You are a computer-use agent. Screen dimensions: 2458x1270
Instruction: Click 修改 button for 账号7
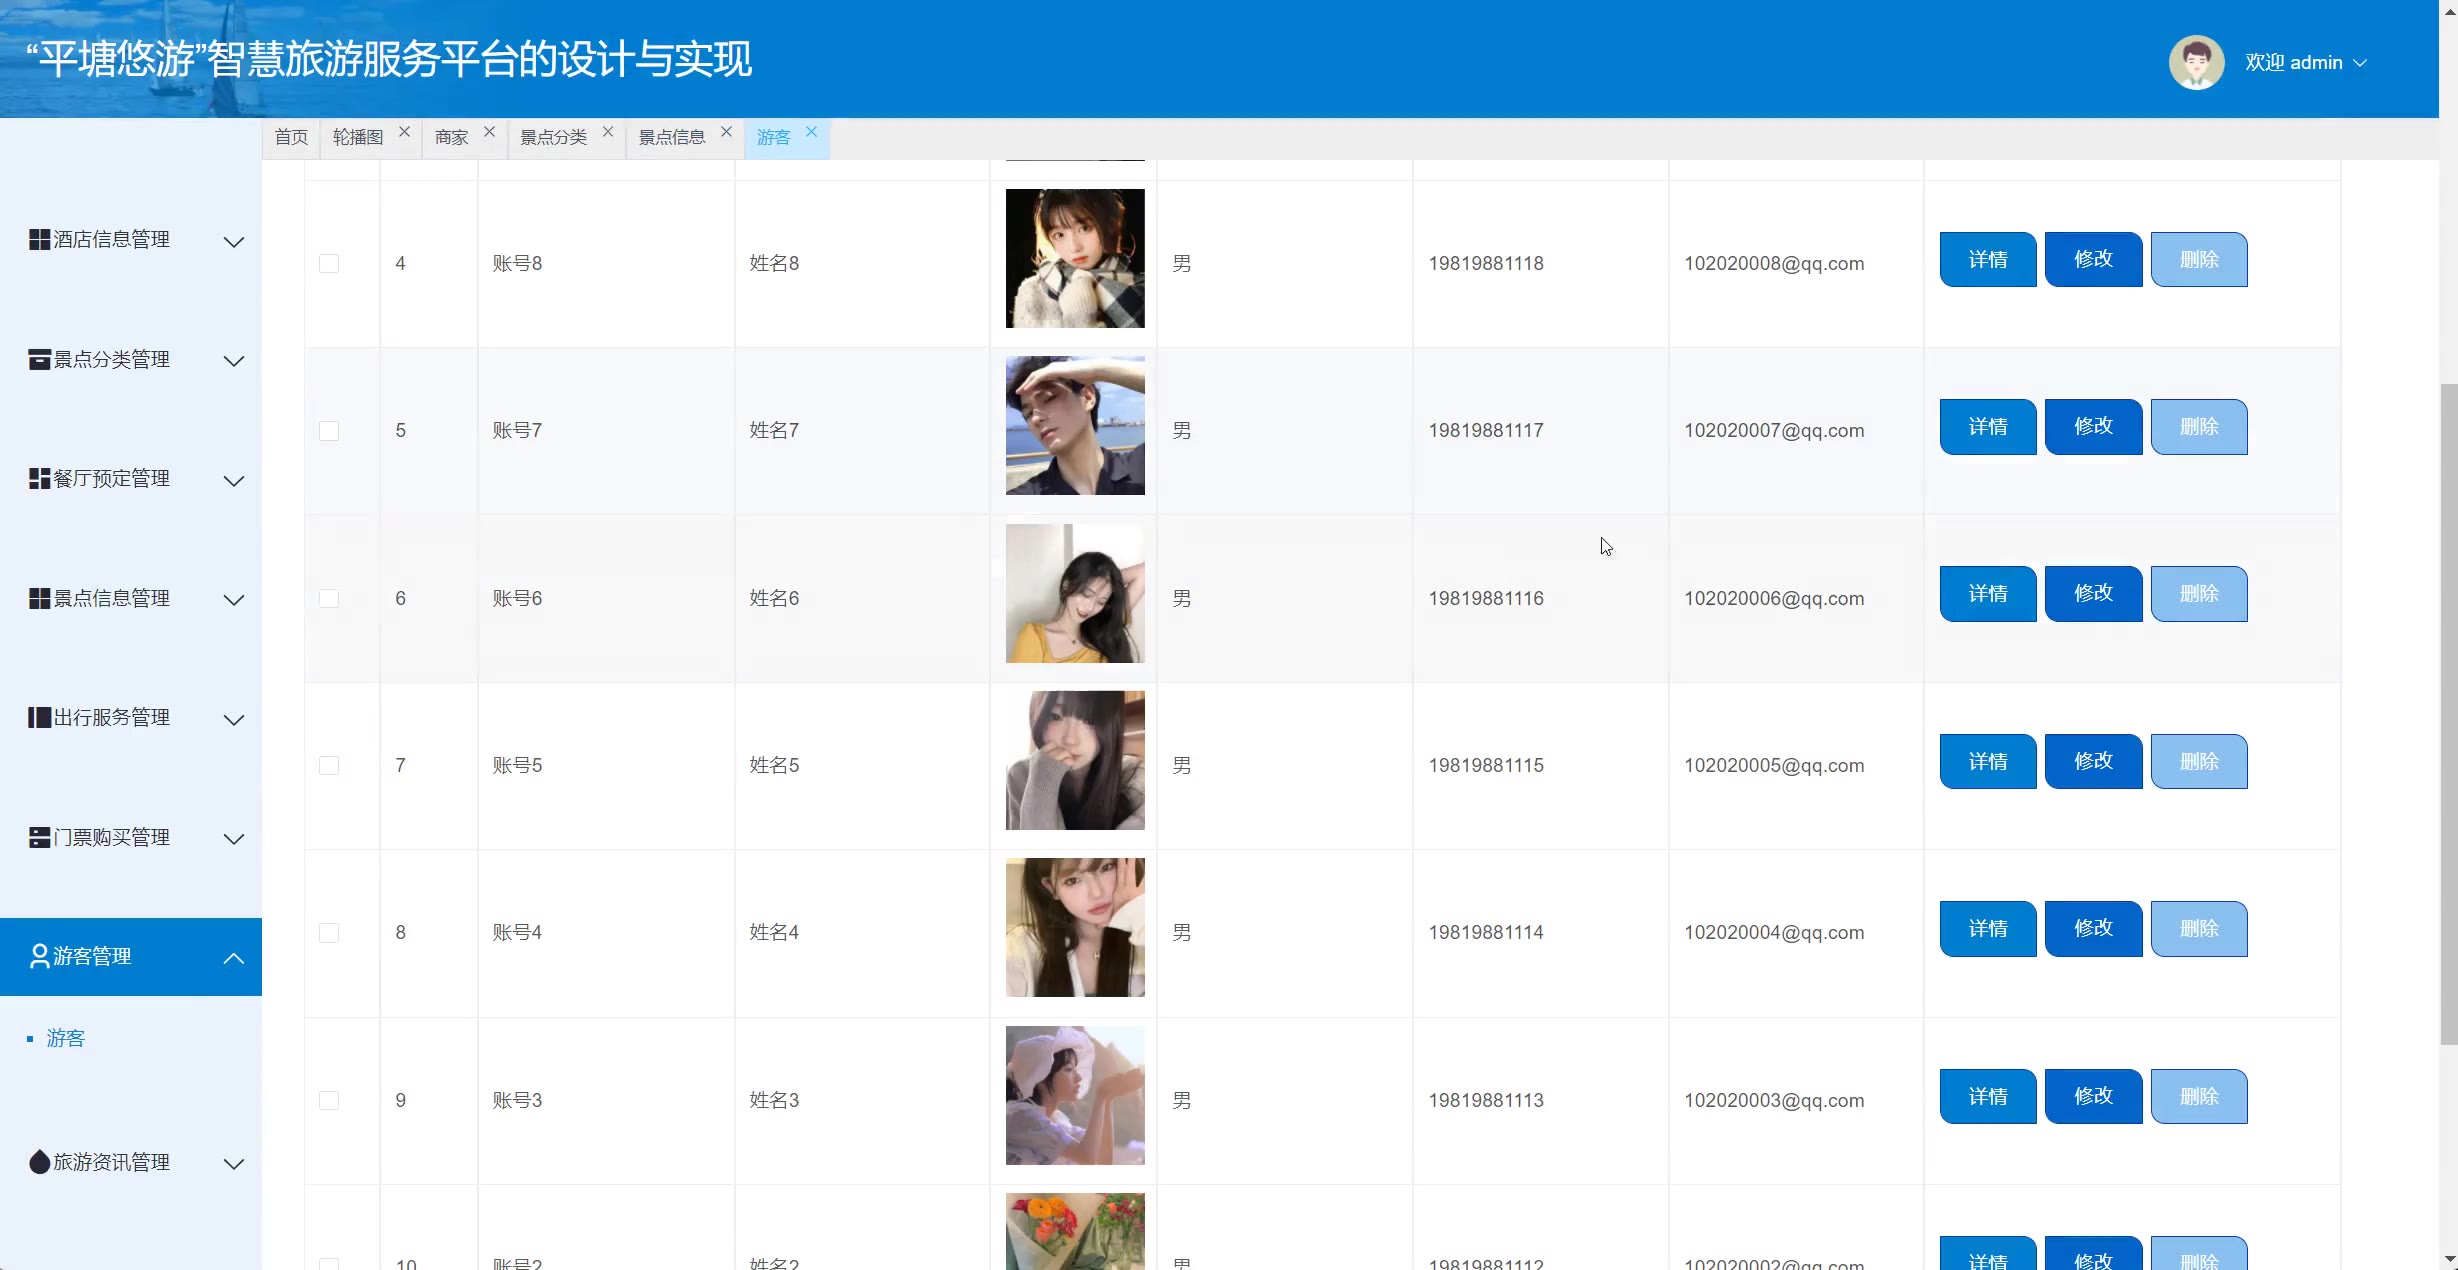tap(2093, 427)
